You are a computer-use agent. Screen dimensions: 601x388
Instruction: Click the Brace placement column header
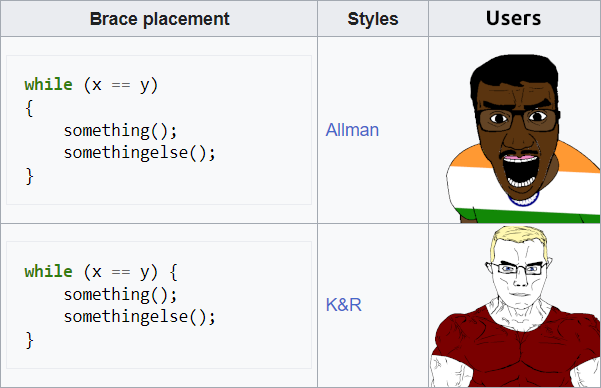[x=159, y=19]
